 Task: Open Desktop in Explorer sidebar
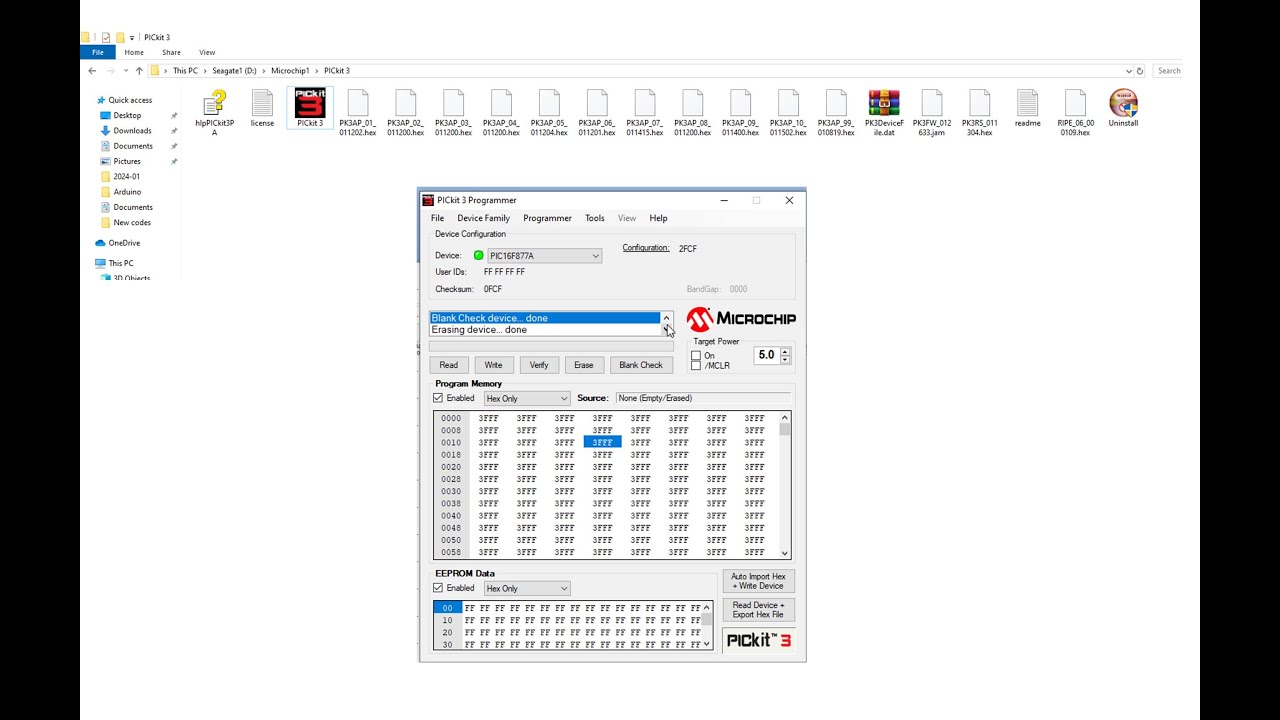tap(127, 115)
